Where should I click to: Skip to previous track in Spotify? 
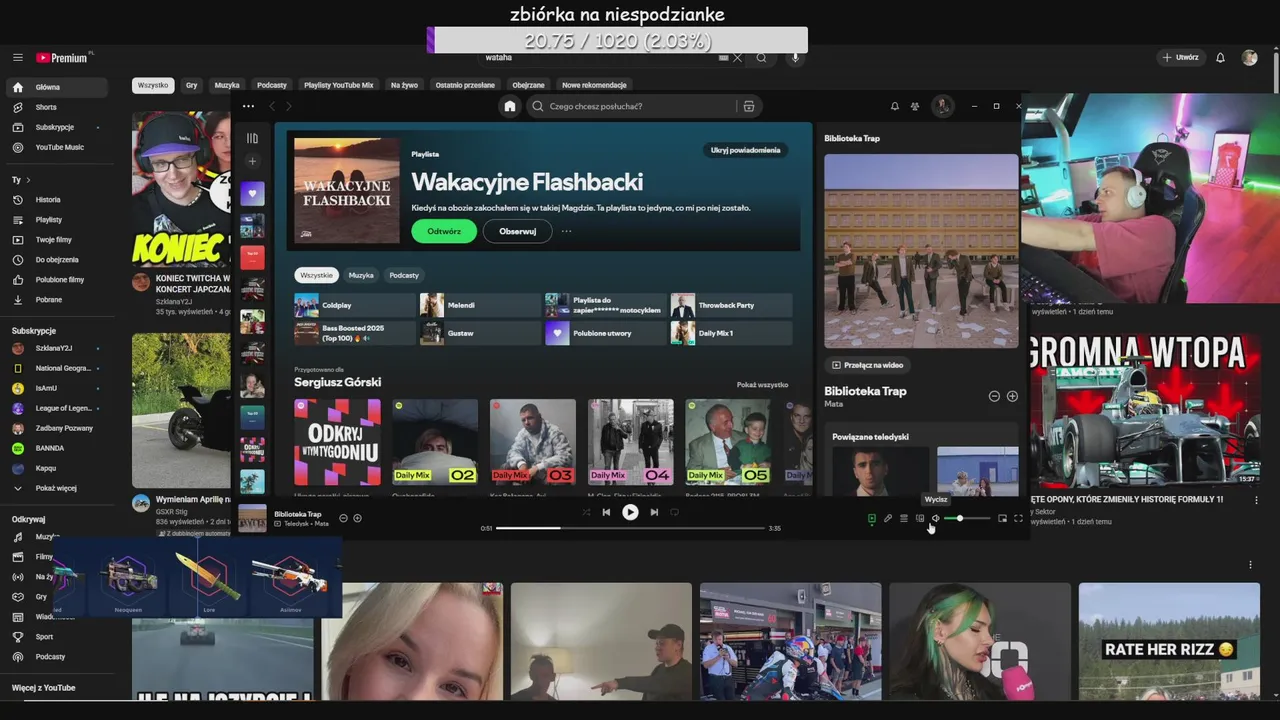(x=606, y=512)
